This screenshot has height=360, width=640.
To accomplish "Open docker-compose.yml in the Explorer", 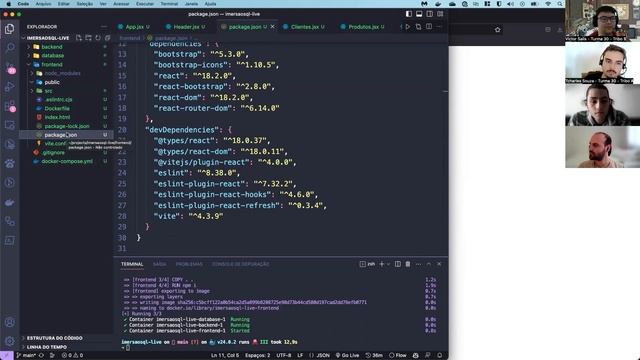I will (x=67, y=161).
